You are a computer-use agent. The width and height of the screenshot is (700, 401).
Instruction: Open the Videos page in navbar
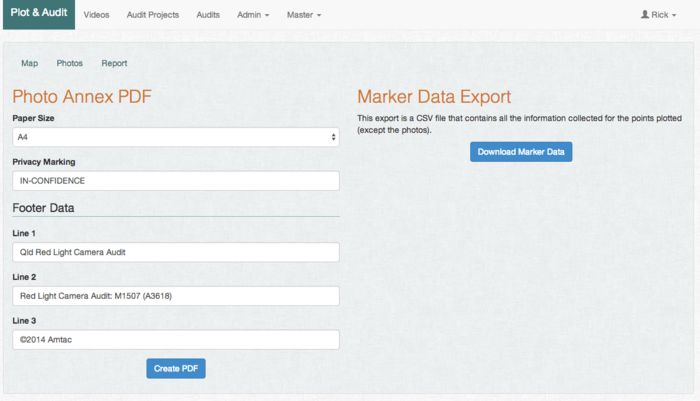click(97, 16)
